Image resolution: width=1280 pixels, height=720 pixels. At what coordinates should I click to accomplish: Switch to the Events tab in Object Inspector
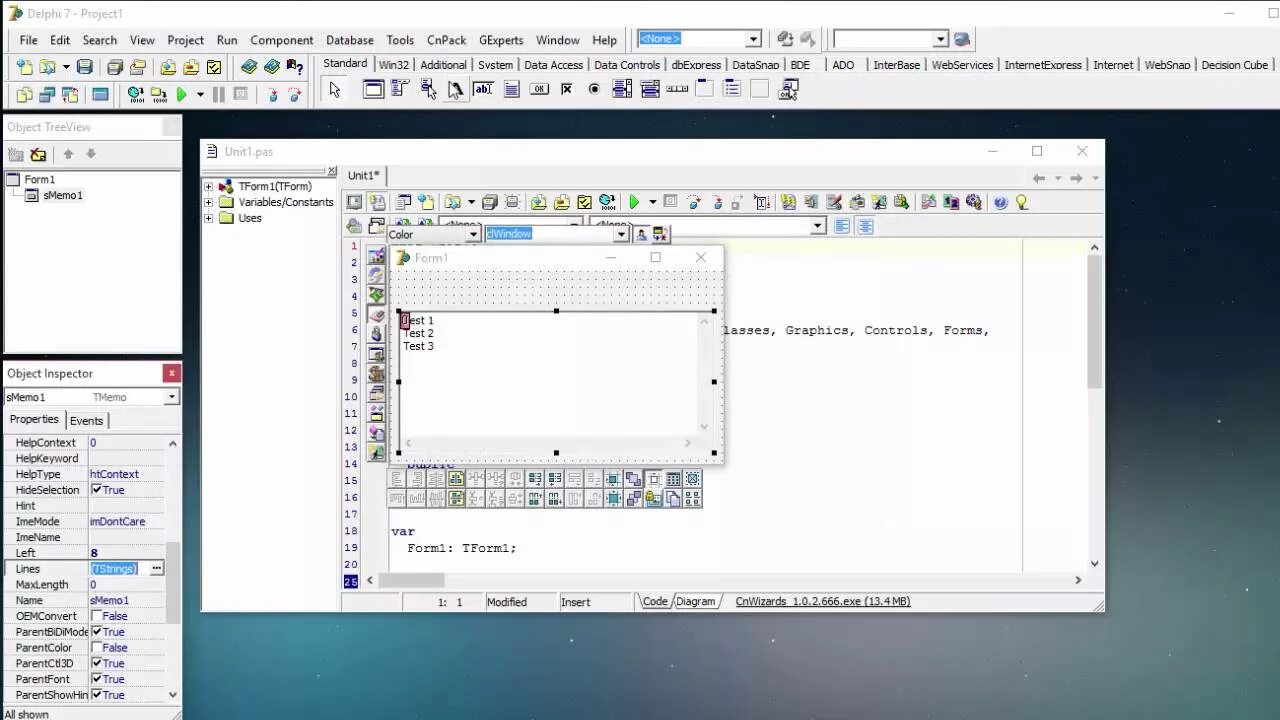[86, 420]
